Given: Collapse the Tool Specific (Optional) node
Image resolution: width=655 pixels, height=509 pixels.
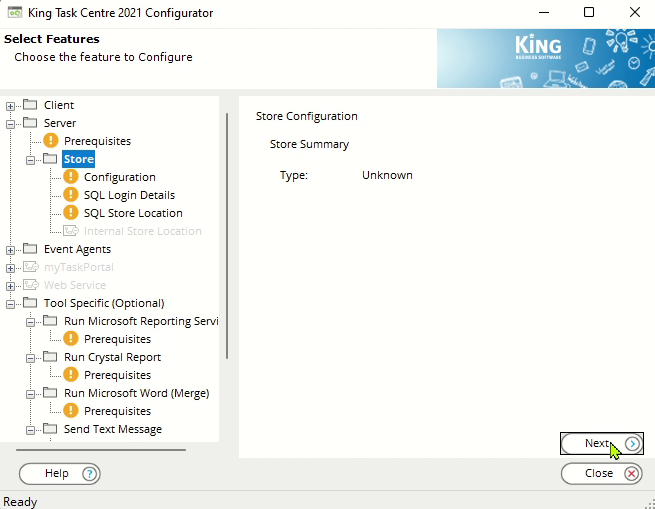Looking at the screenshot, I should click(10, 304).
